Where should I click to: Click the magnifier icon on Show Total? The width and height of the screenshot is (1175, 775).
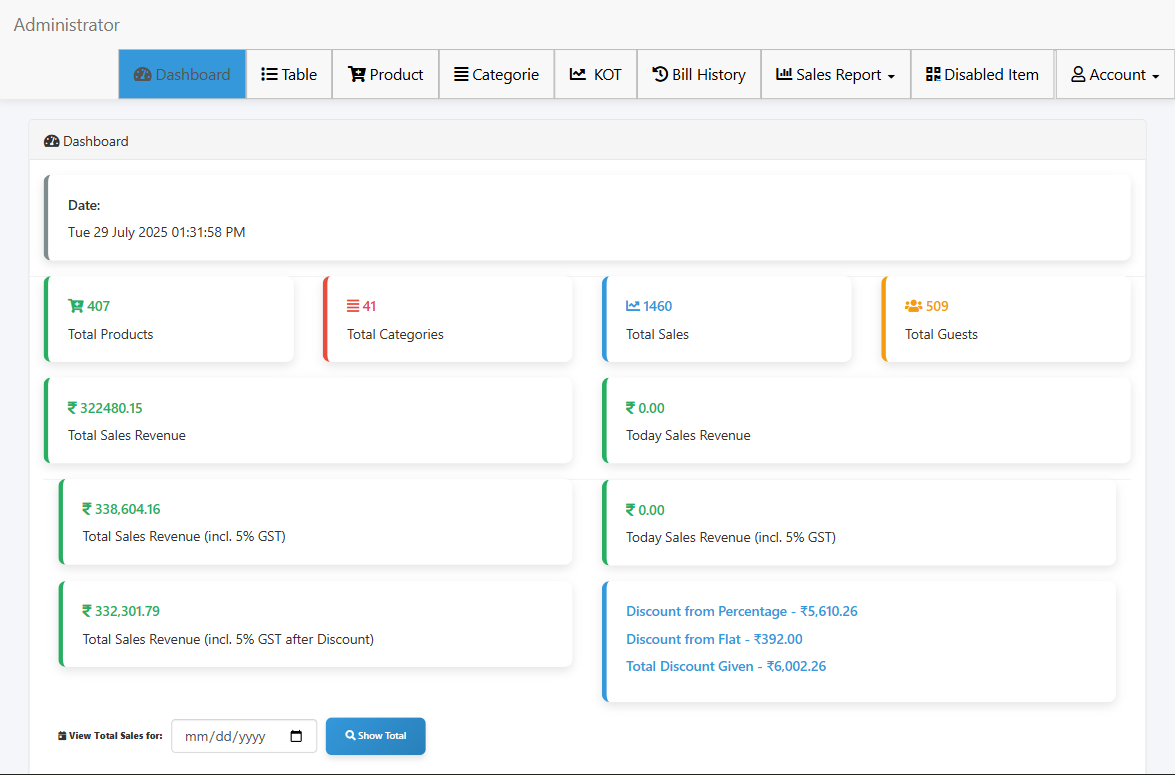click(350, 735)
